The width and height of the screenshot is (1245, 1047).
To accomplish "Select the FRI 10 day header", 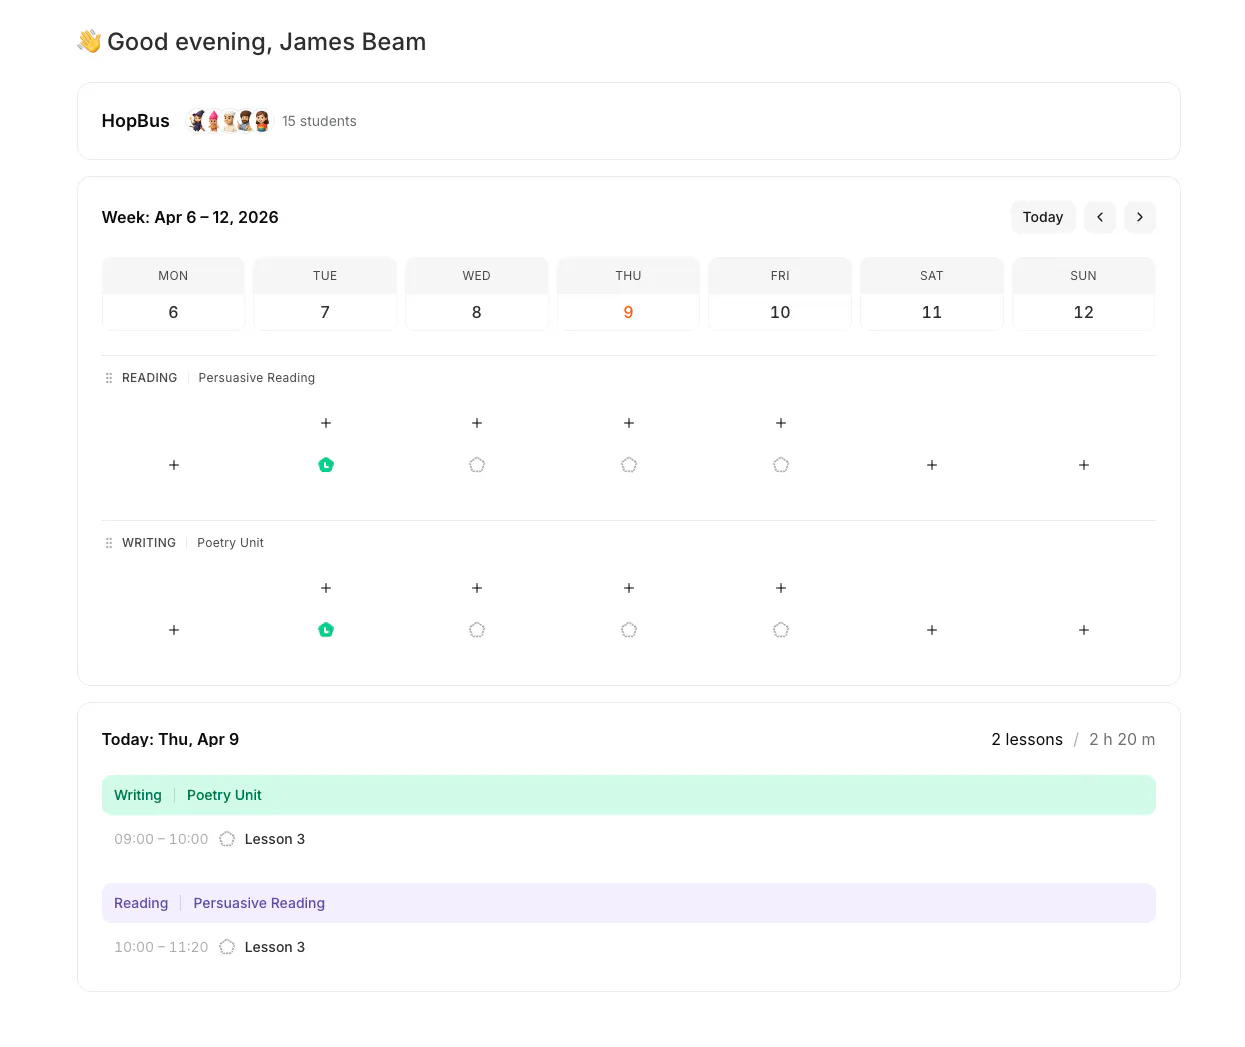I will (780, 294).
